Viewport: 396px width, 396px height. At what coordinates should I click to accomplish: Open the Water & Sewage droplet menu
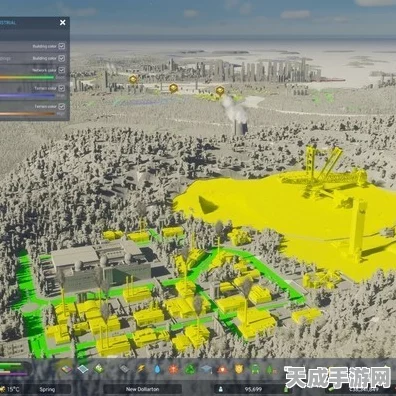[157, 369]
